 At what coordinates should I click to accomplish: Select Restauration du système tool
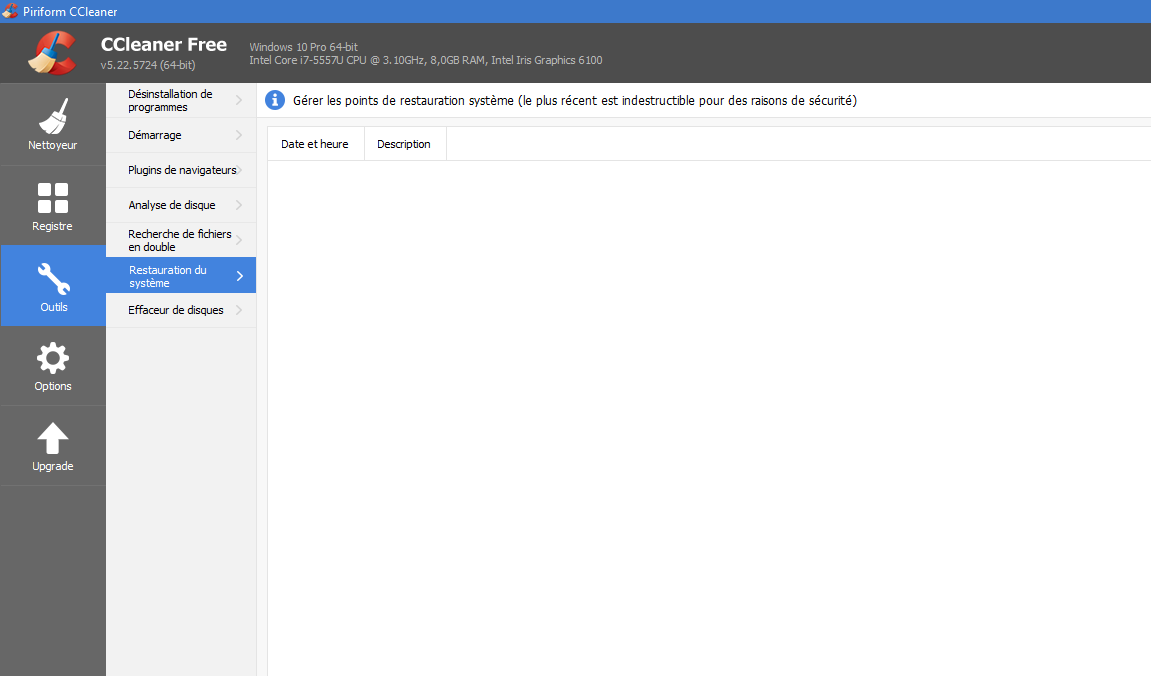(181, 275)
